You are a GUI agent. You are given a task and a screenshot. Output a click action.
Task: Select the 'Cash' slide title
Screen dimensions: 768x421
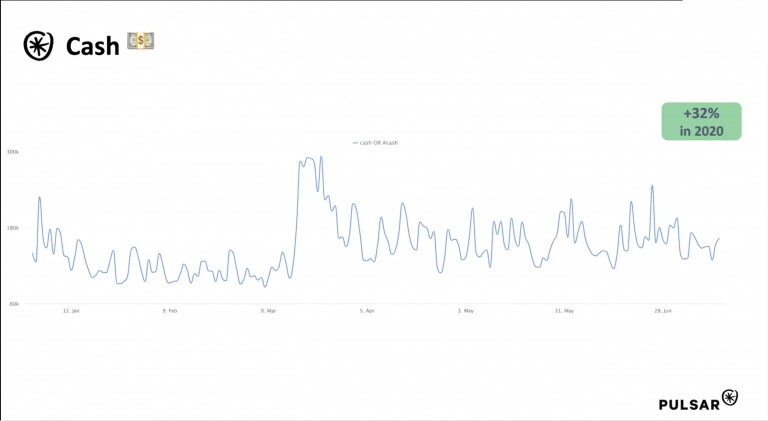pos(93,46)
